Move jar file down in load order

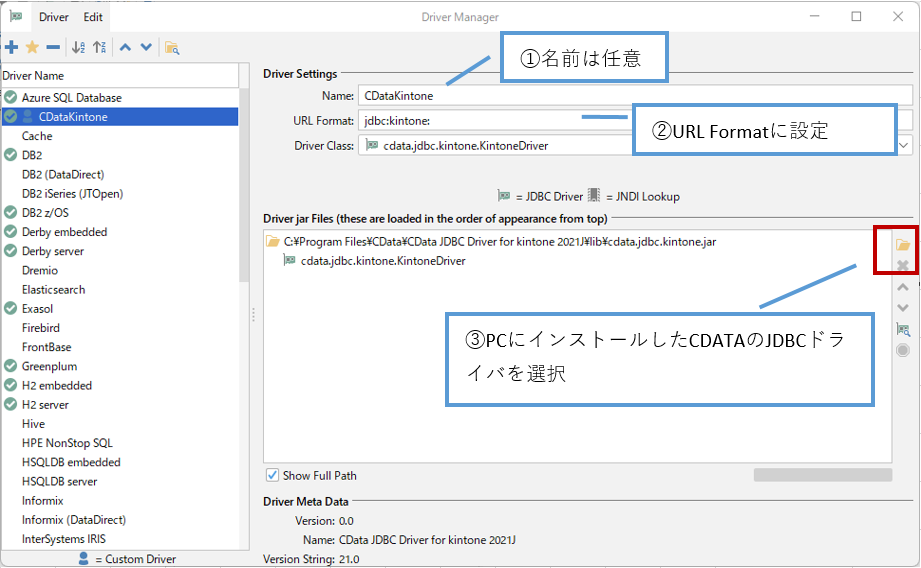coord(903,308)
